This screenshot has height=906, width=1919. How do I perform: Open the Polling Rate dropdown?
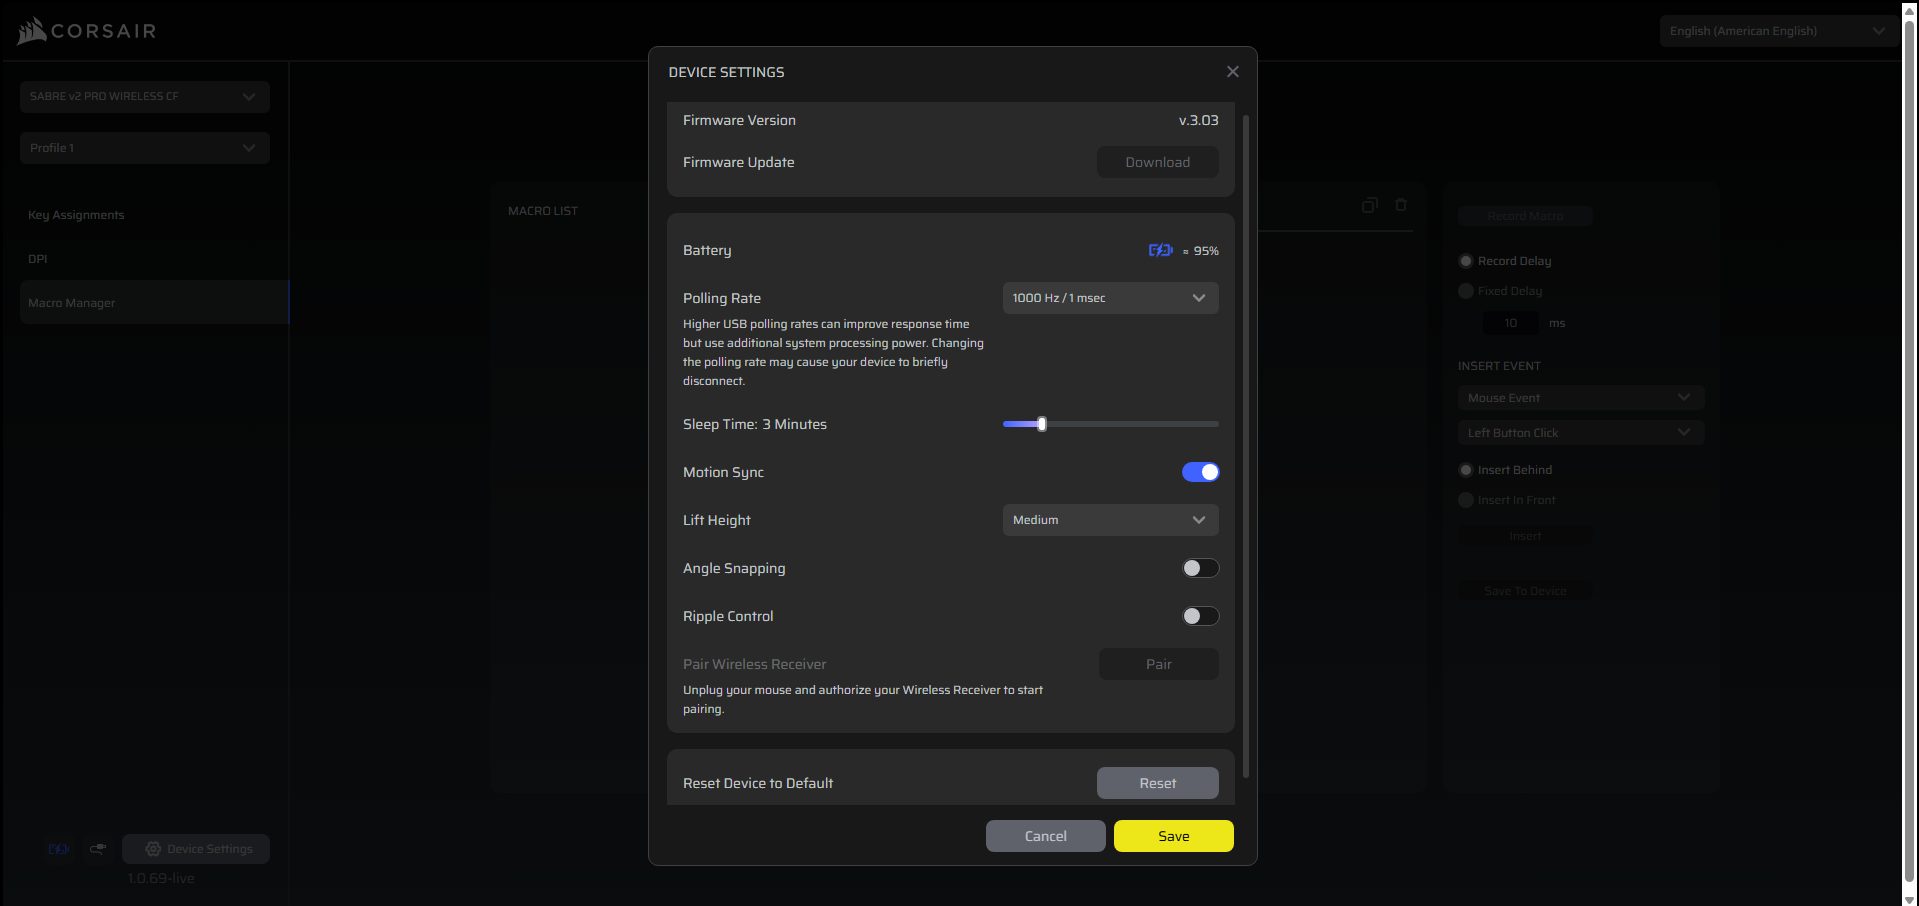pos(1110,298)
